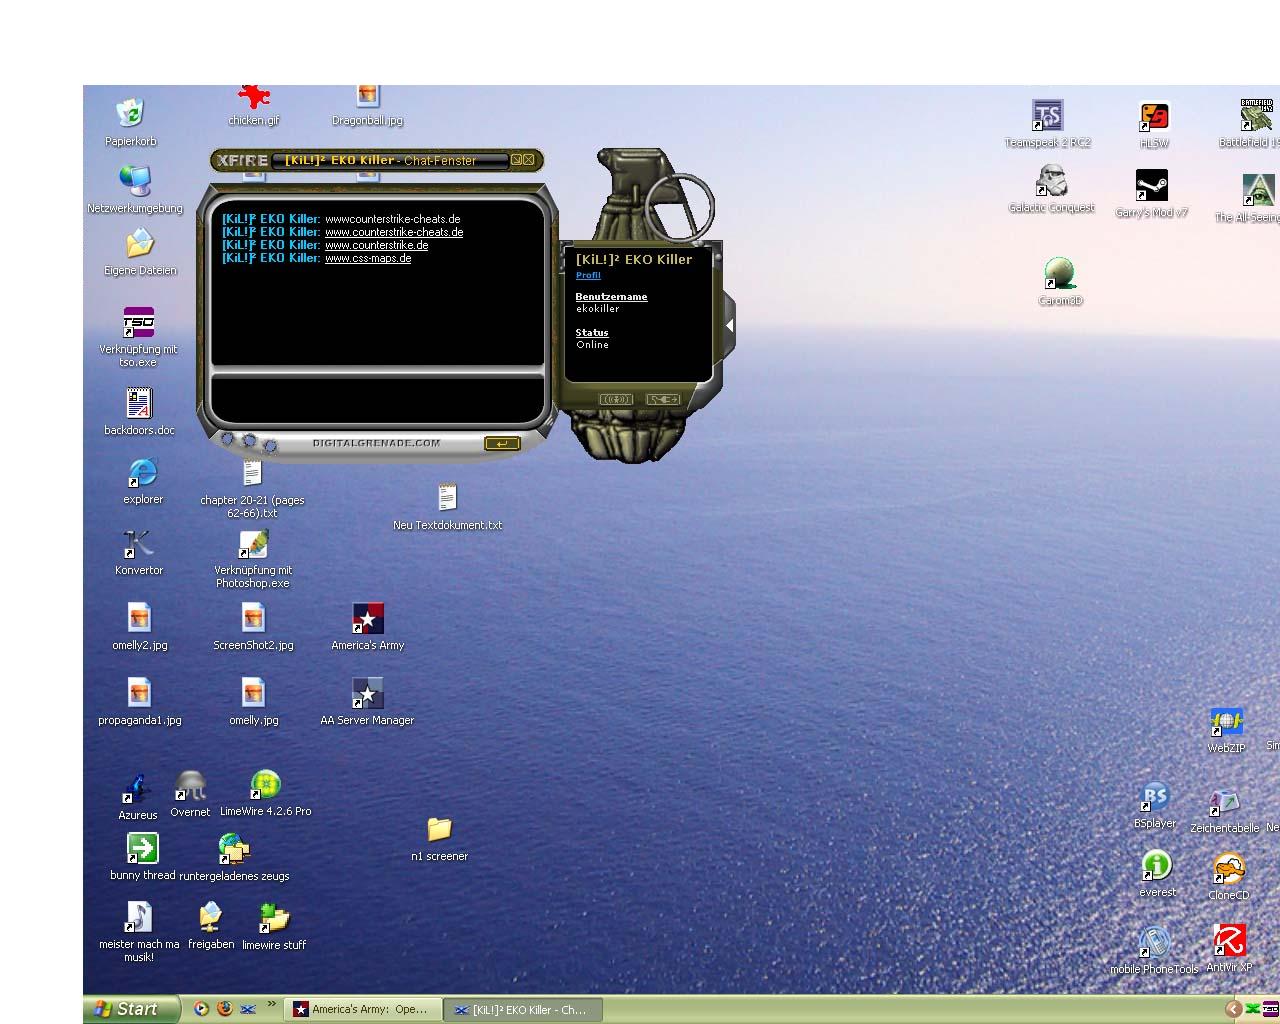Viewport: 1280px width, 1024px height.
Task: Close the Xfire Chat-Fenster window
Action: tap(529, 160)
